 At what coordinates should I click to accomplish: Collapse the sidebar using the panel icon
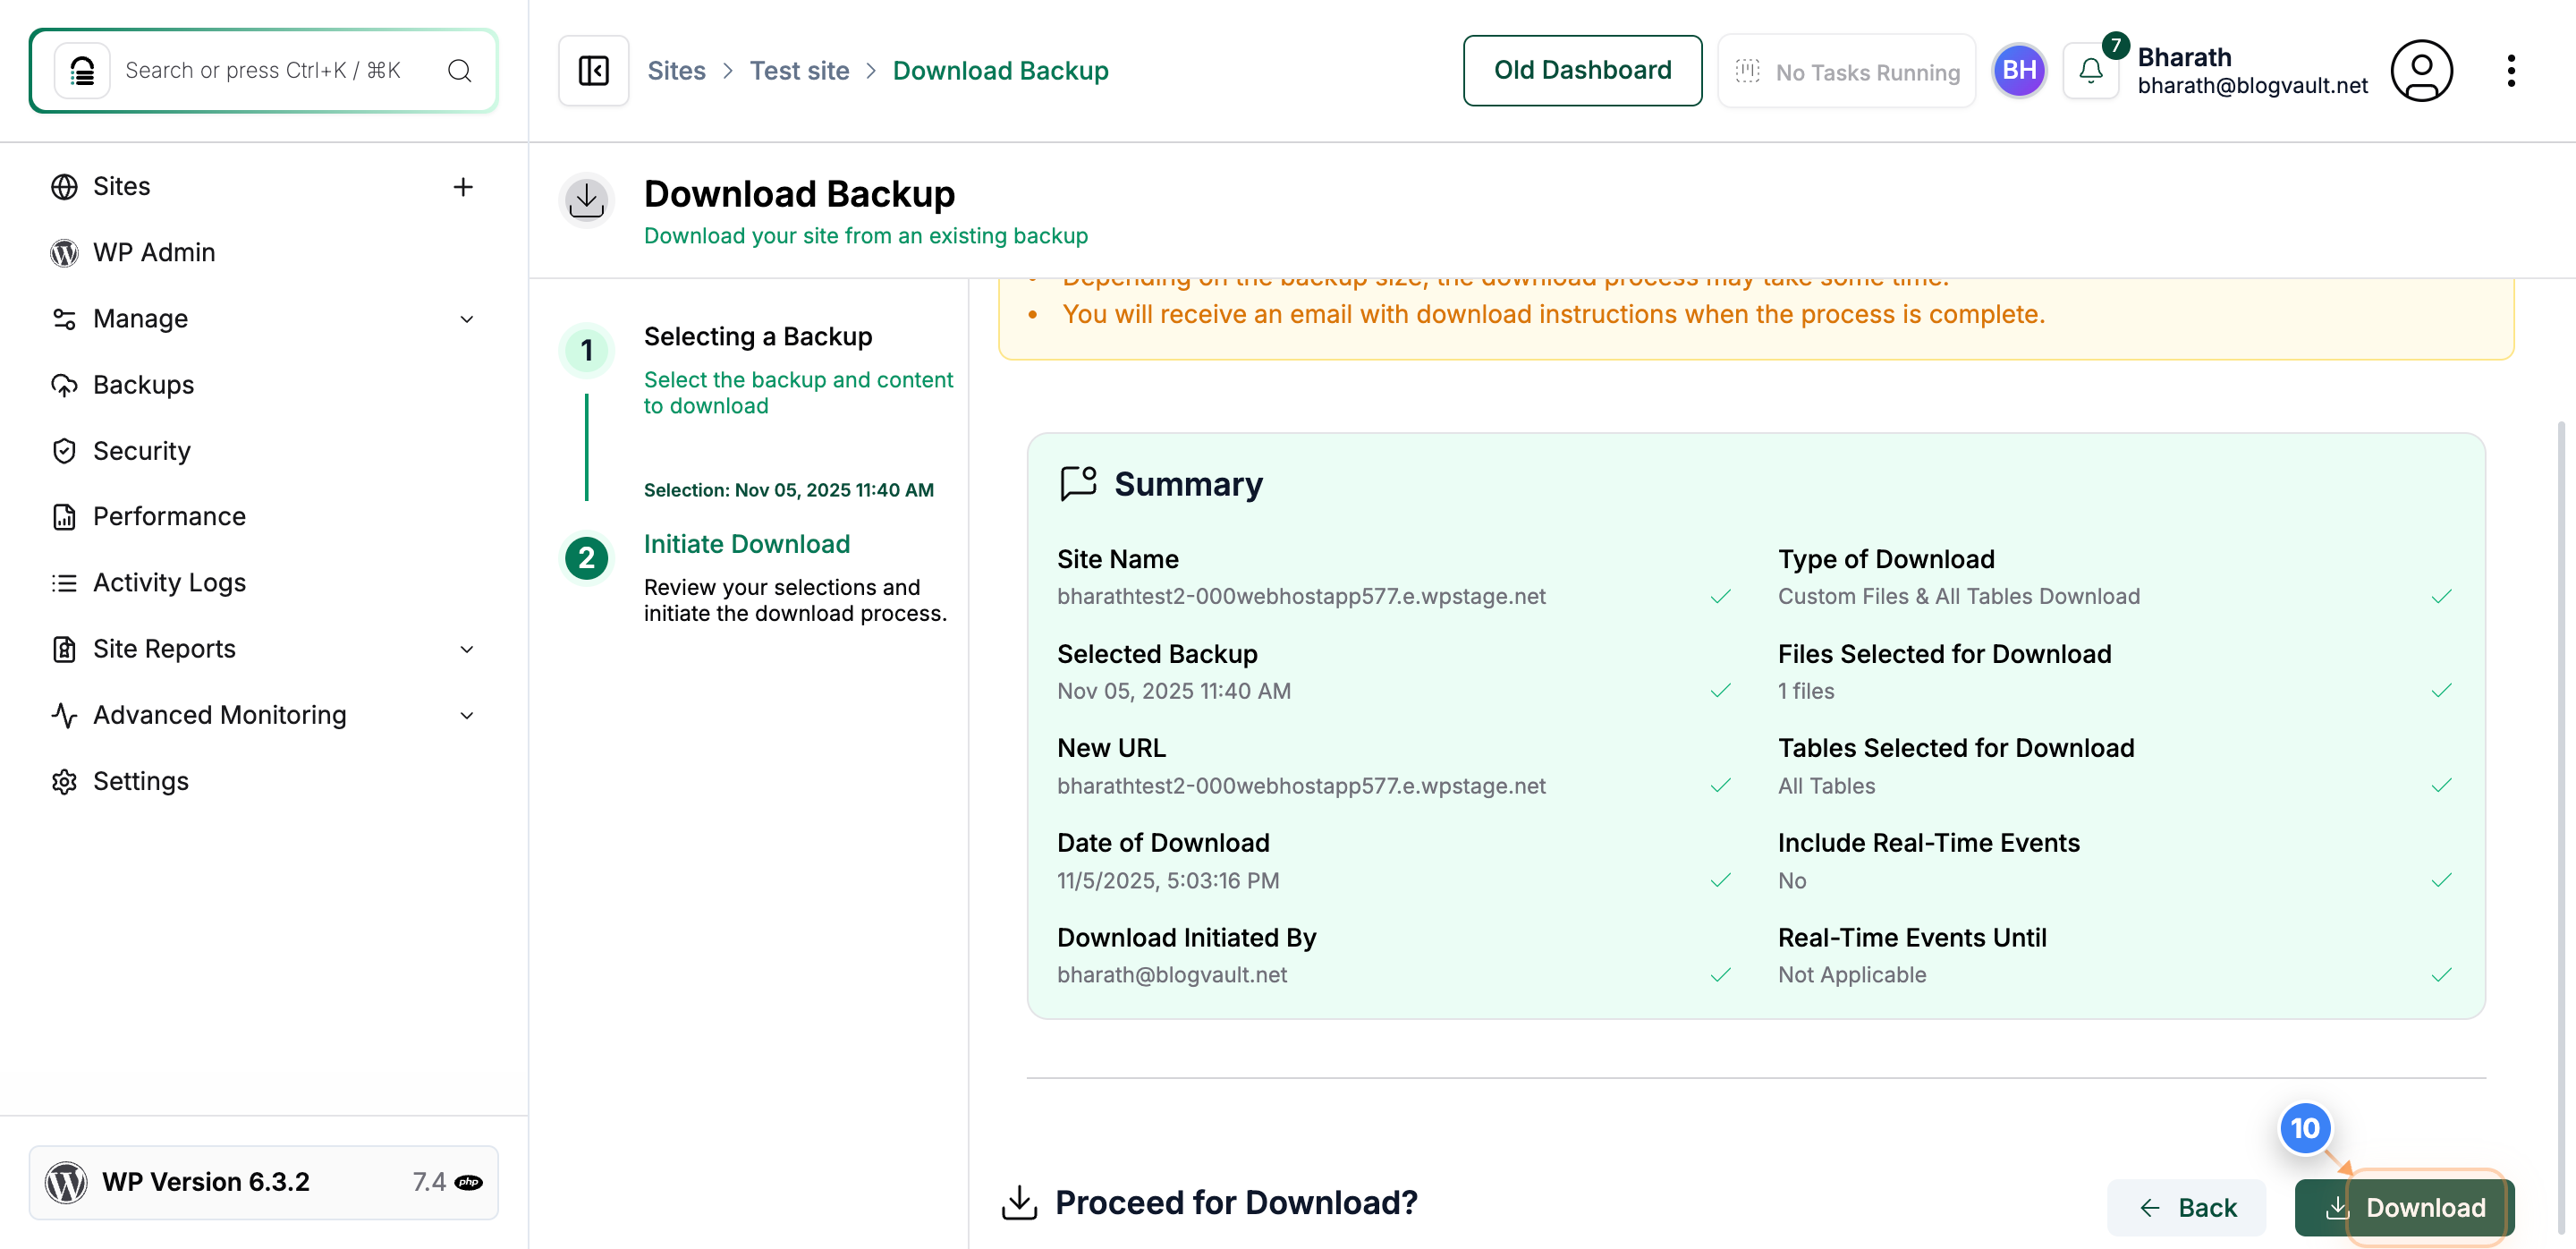(x=592, y=70)
